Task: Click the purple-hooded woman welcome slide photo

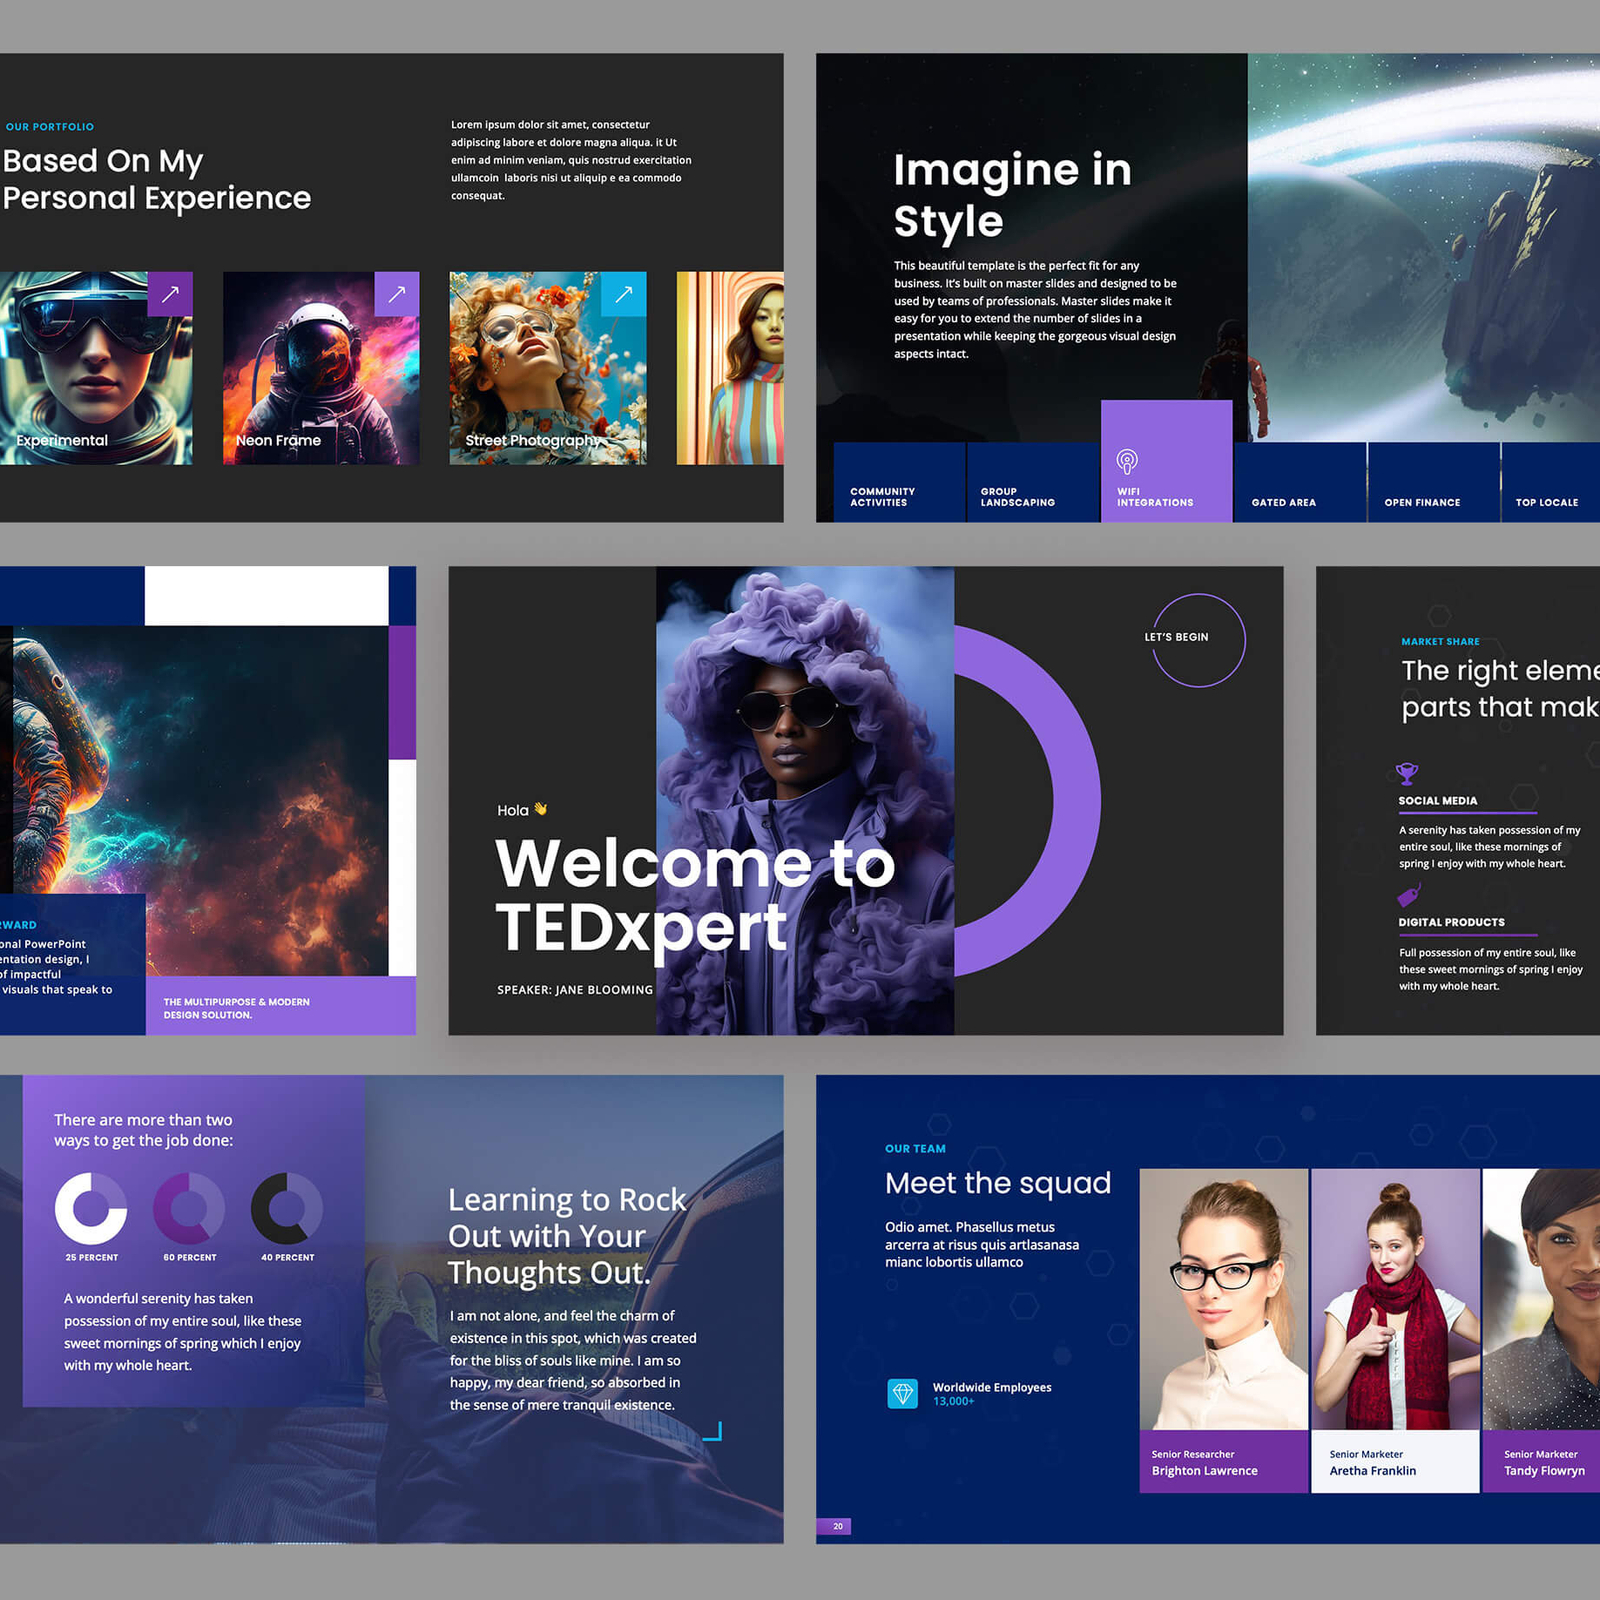Action: [805, 800]
